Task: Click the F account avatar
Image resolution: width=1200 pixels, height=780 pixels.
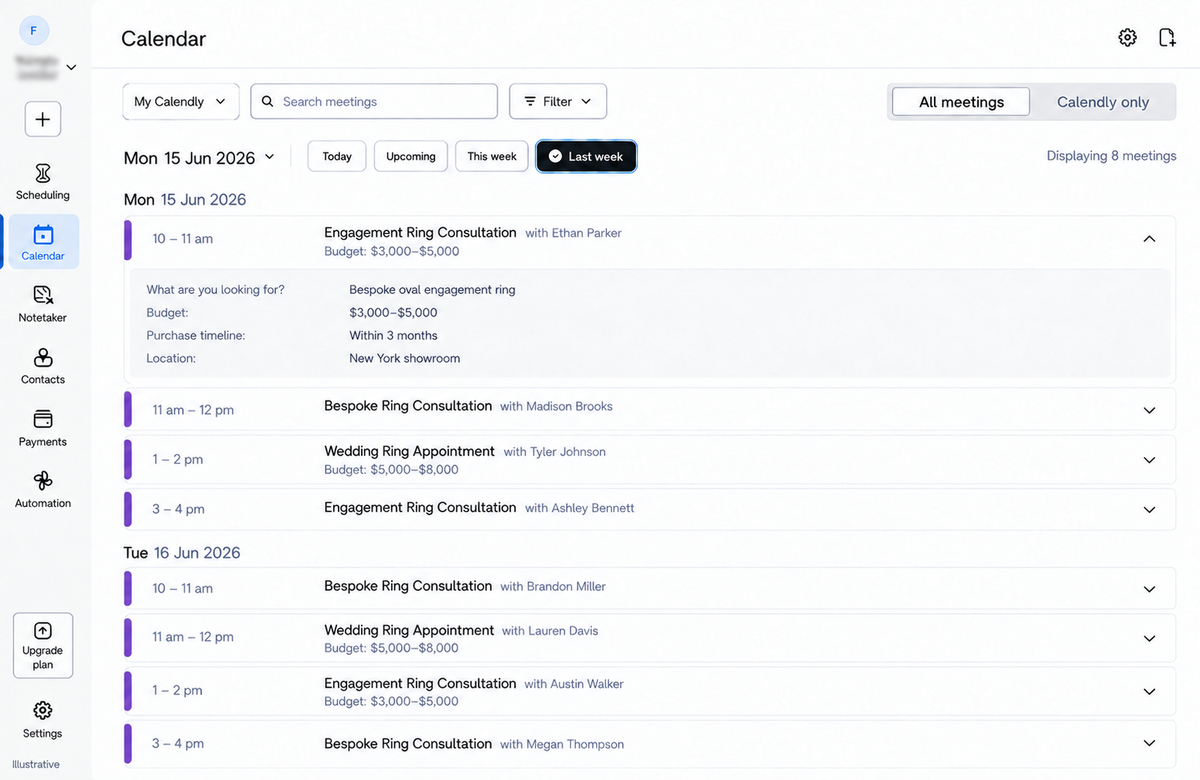Action: coord(34,31)
